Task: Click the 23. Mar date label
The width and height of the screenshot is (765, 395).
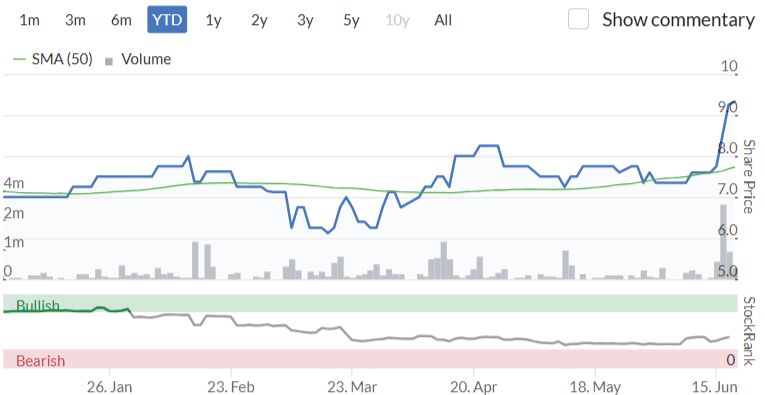Action: pyautogui.click(x=351, y=387)
